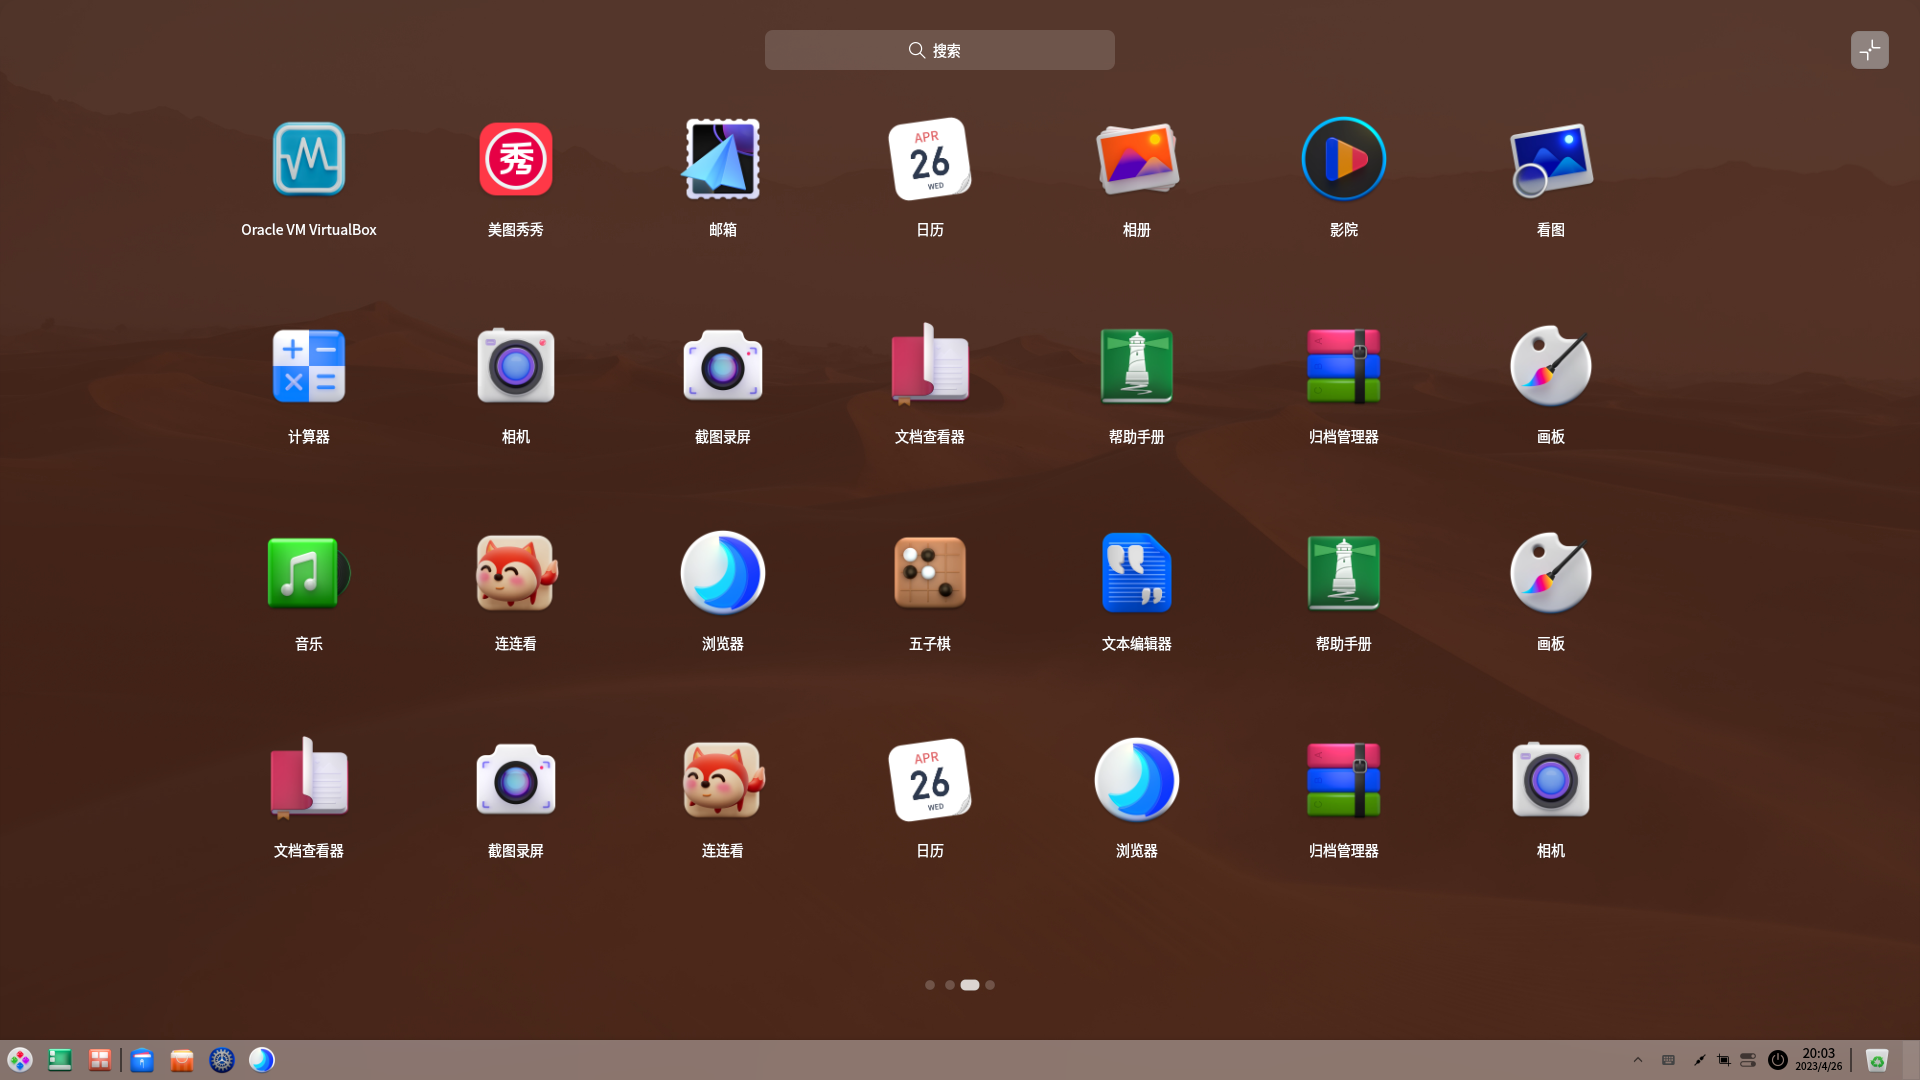The height and width of the screenshot is (1080, 1920).
Task: Open the 日历 calendar app
Action: point(929,160)
